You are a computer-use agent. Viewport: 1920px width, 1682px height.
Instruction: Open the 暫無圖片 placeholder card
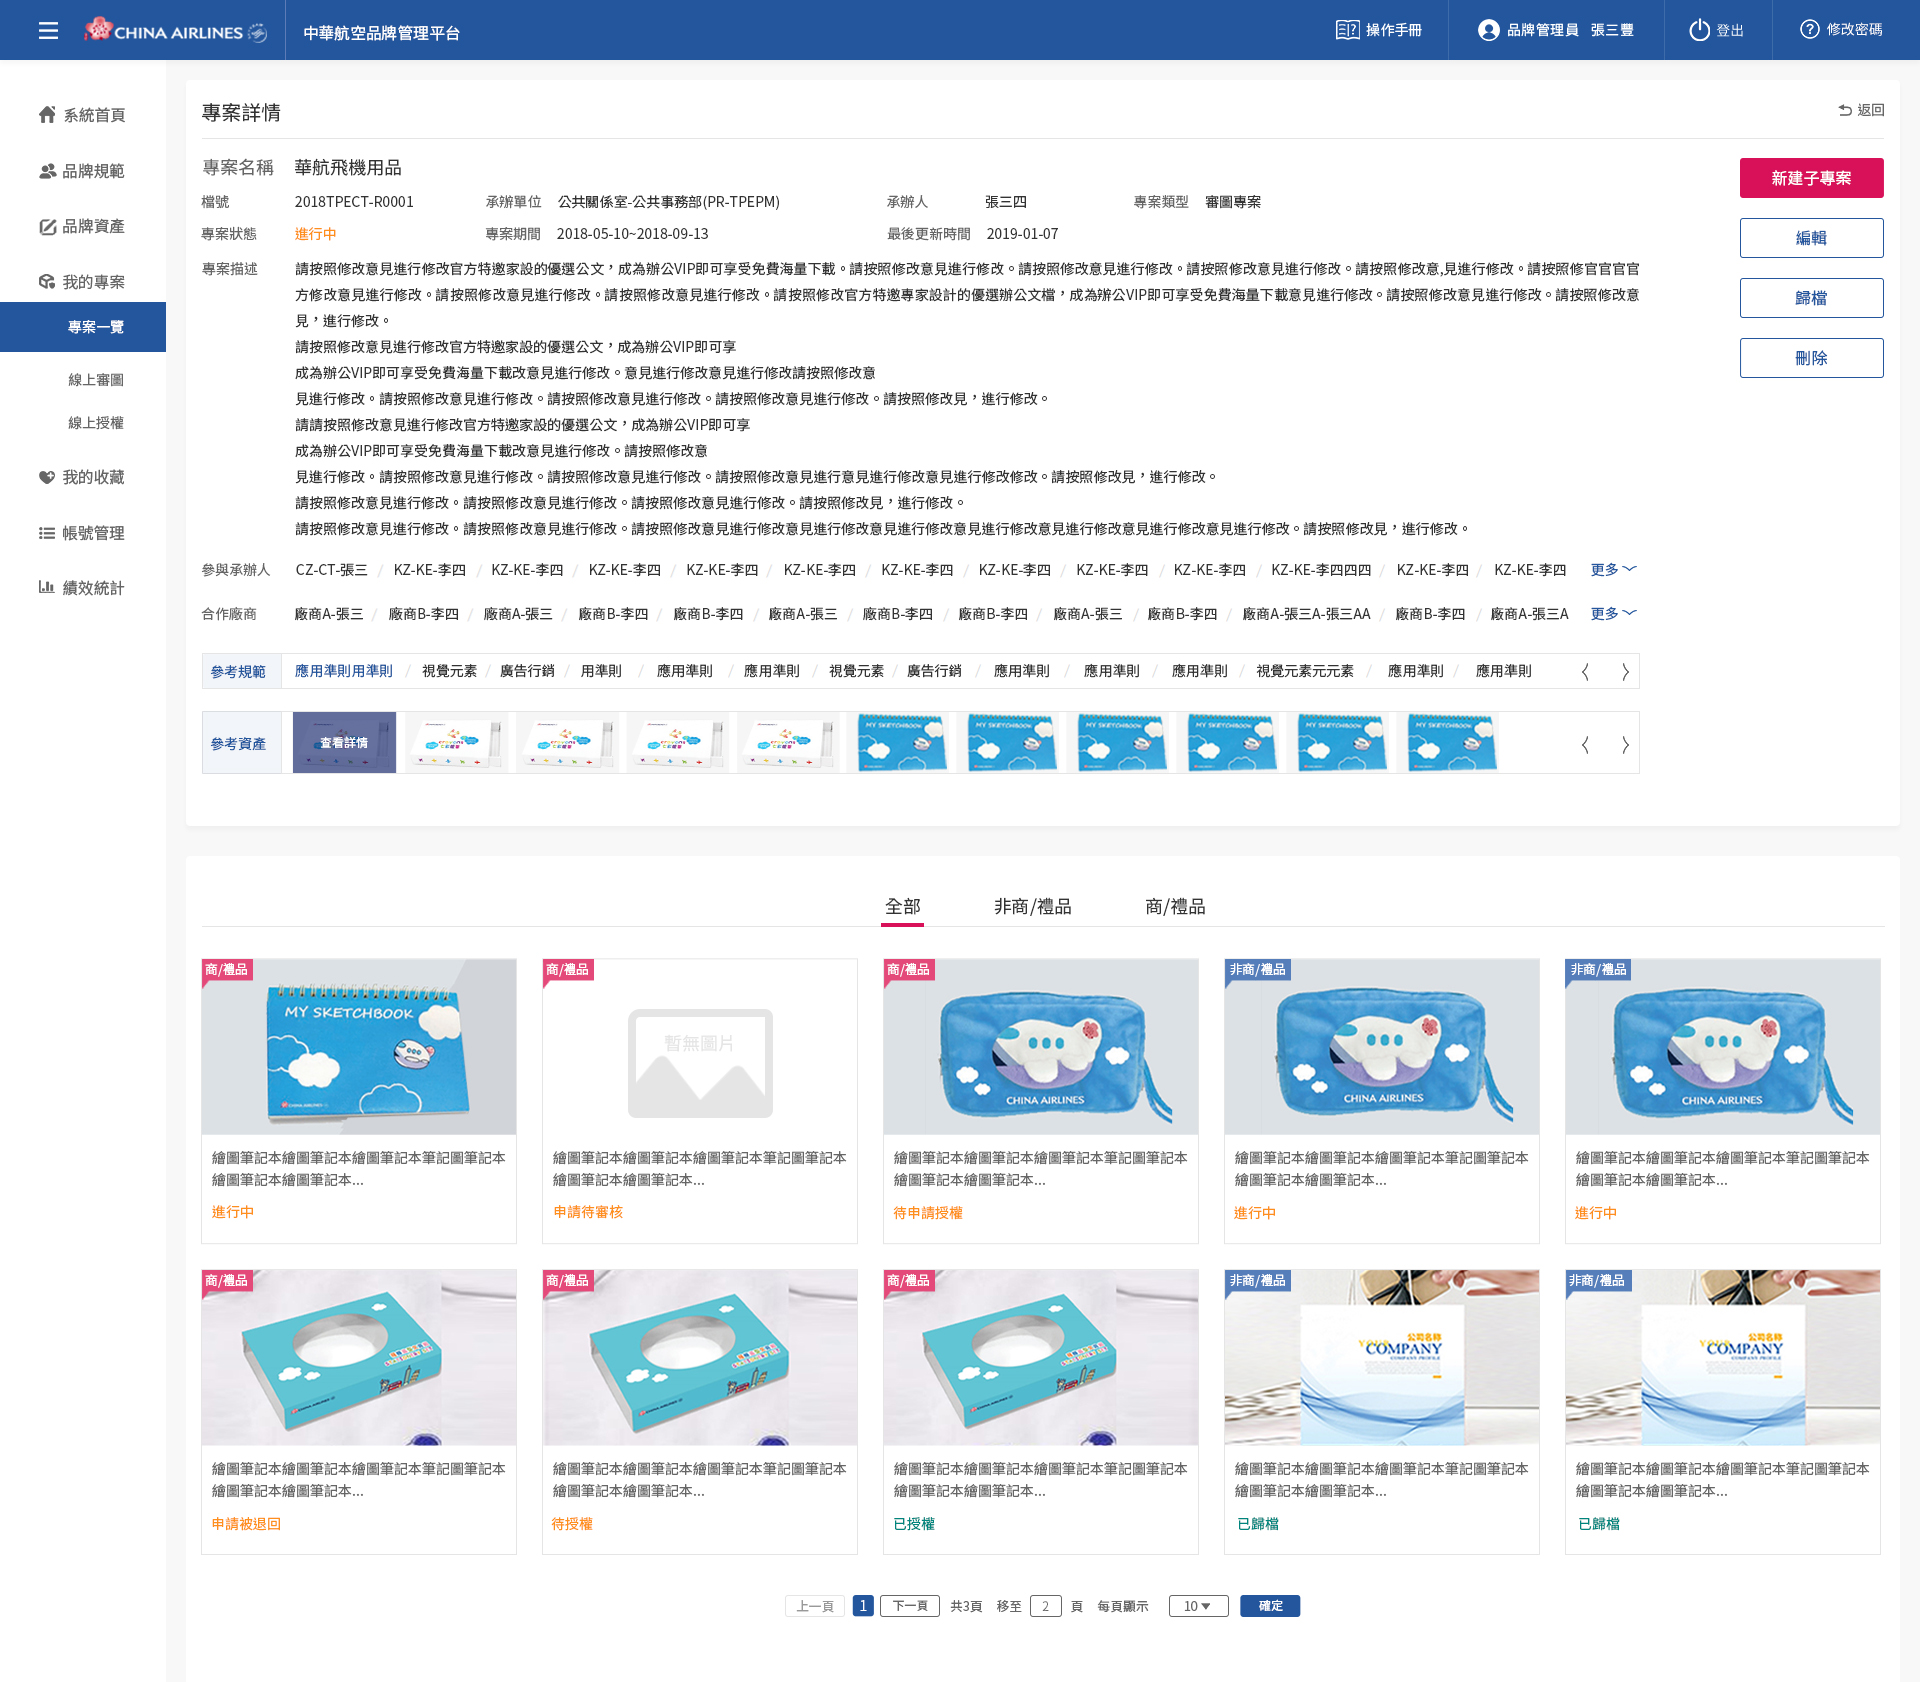(700, 1100)
